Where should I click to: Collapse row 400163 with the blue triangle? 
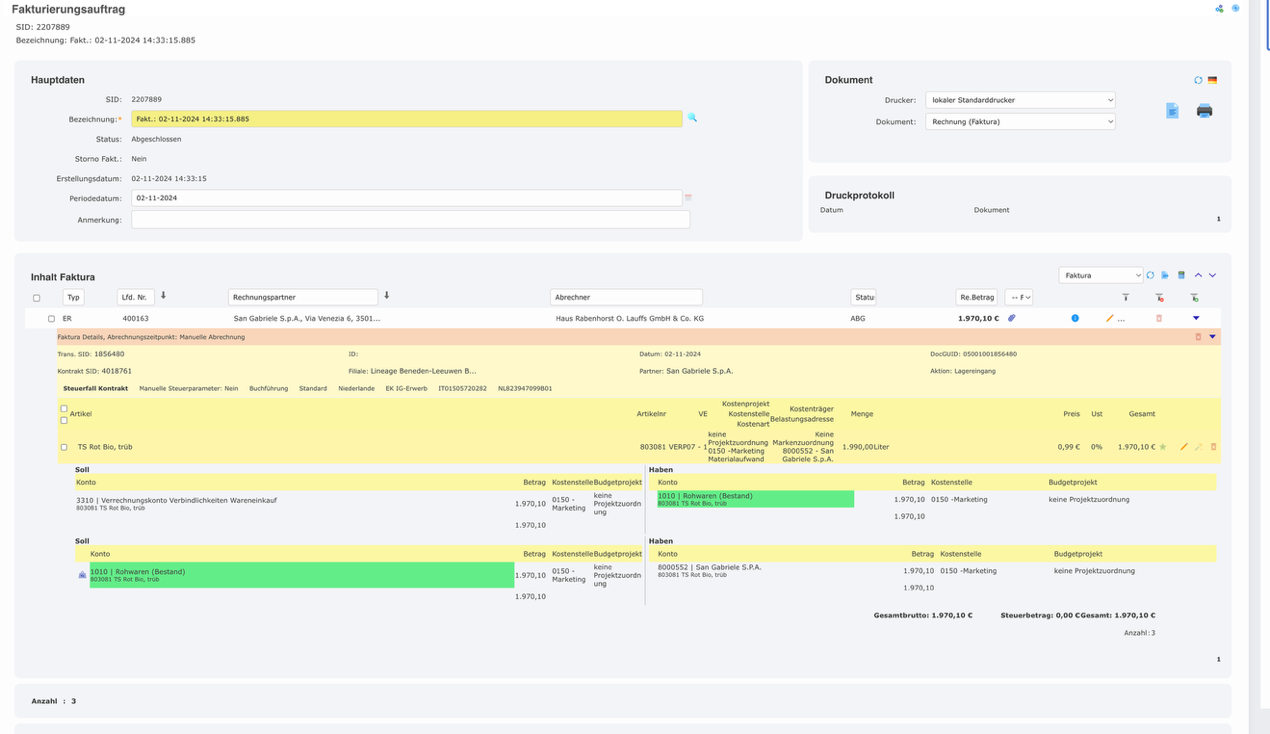(1196, 318)
